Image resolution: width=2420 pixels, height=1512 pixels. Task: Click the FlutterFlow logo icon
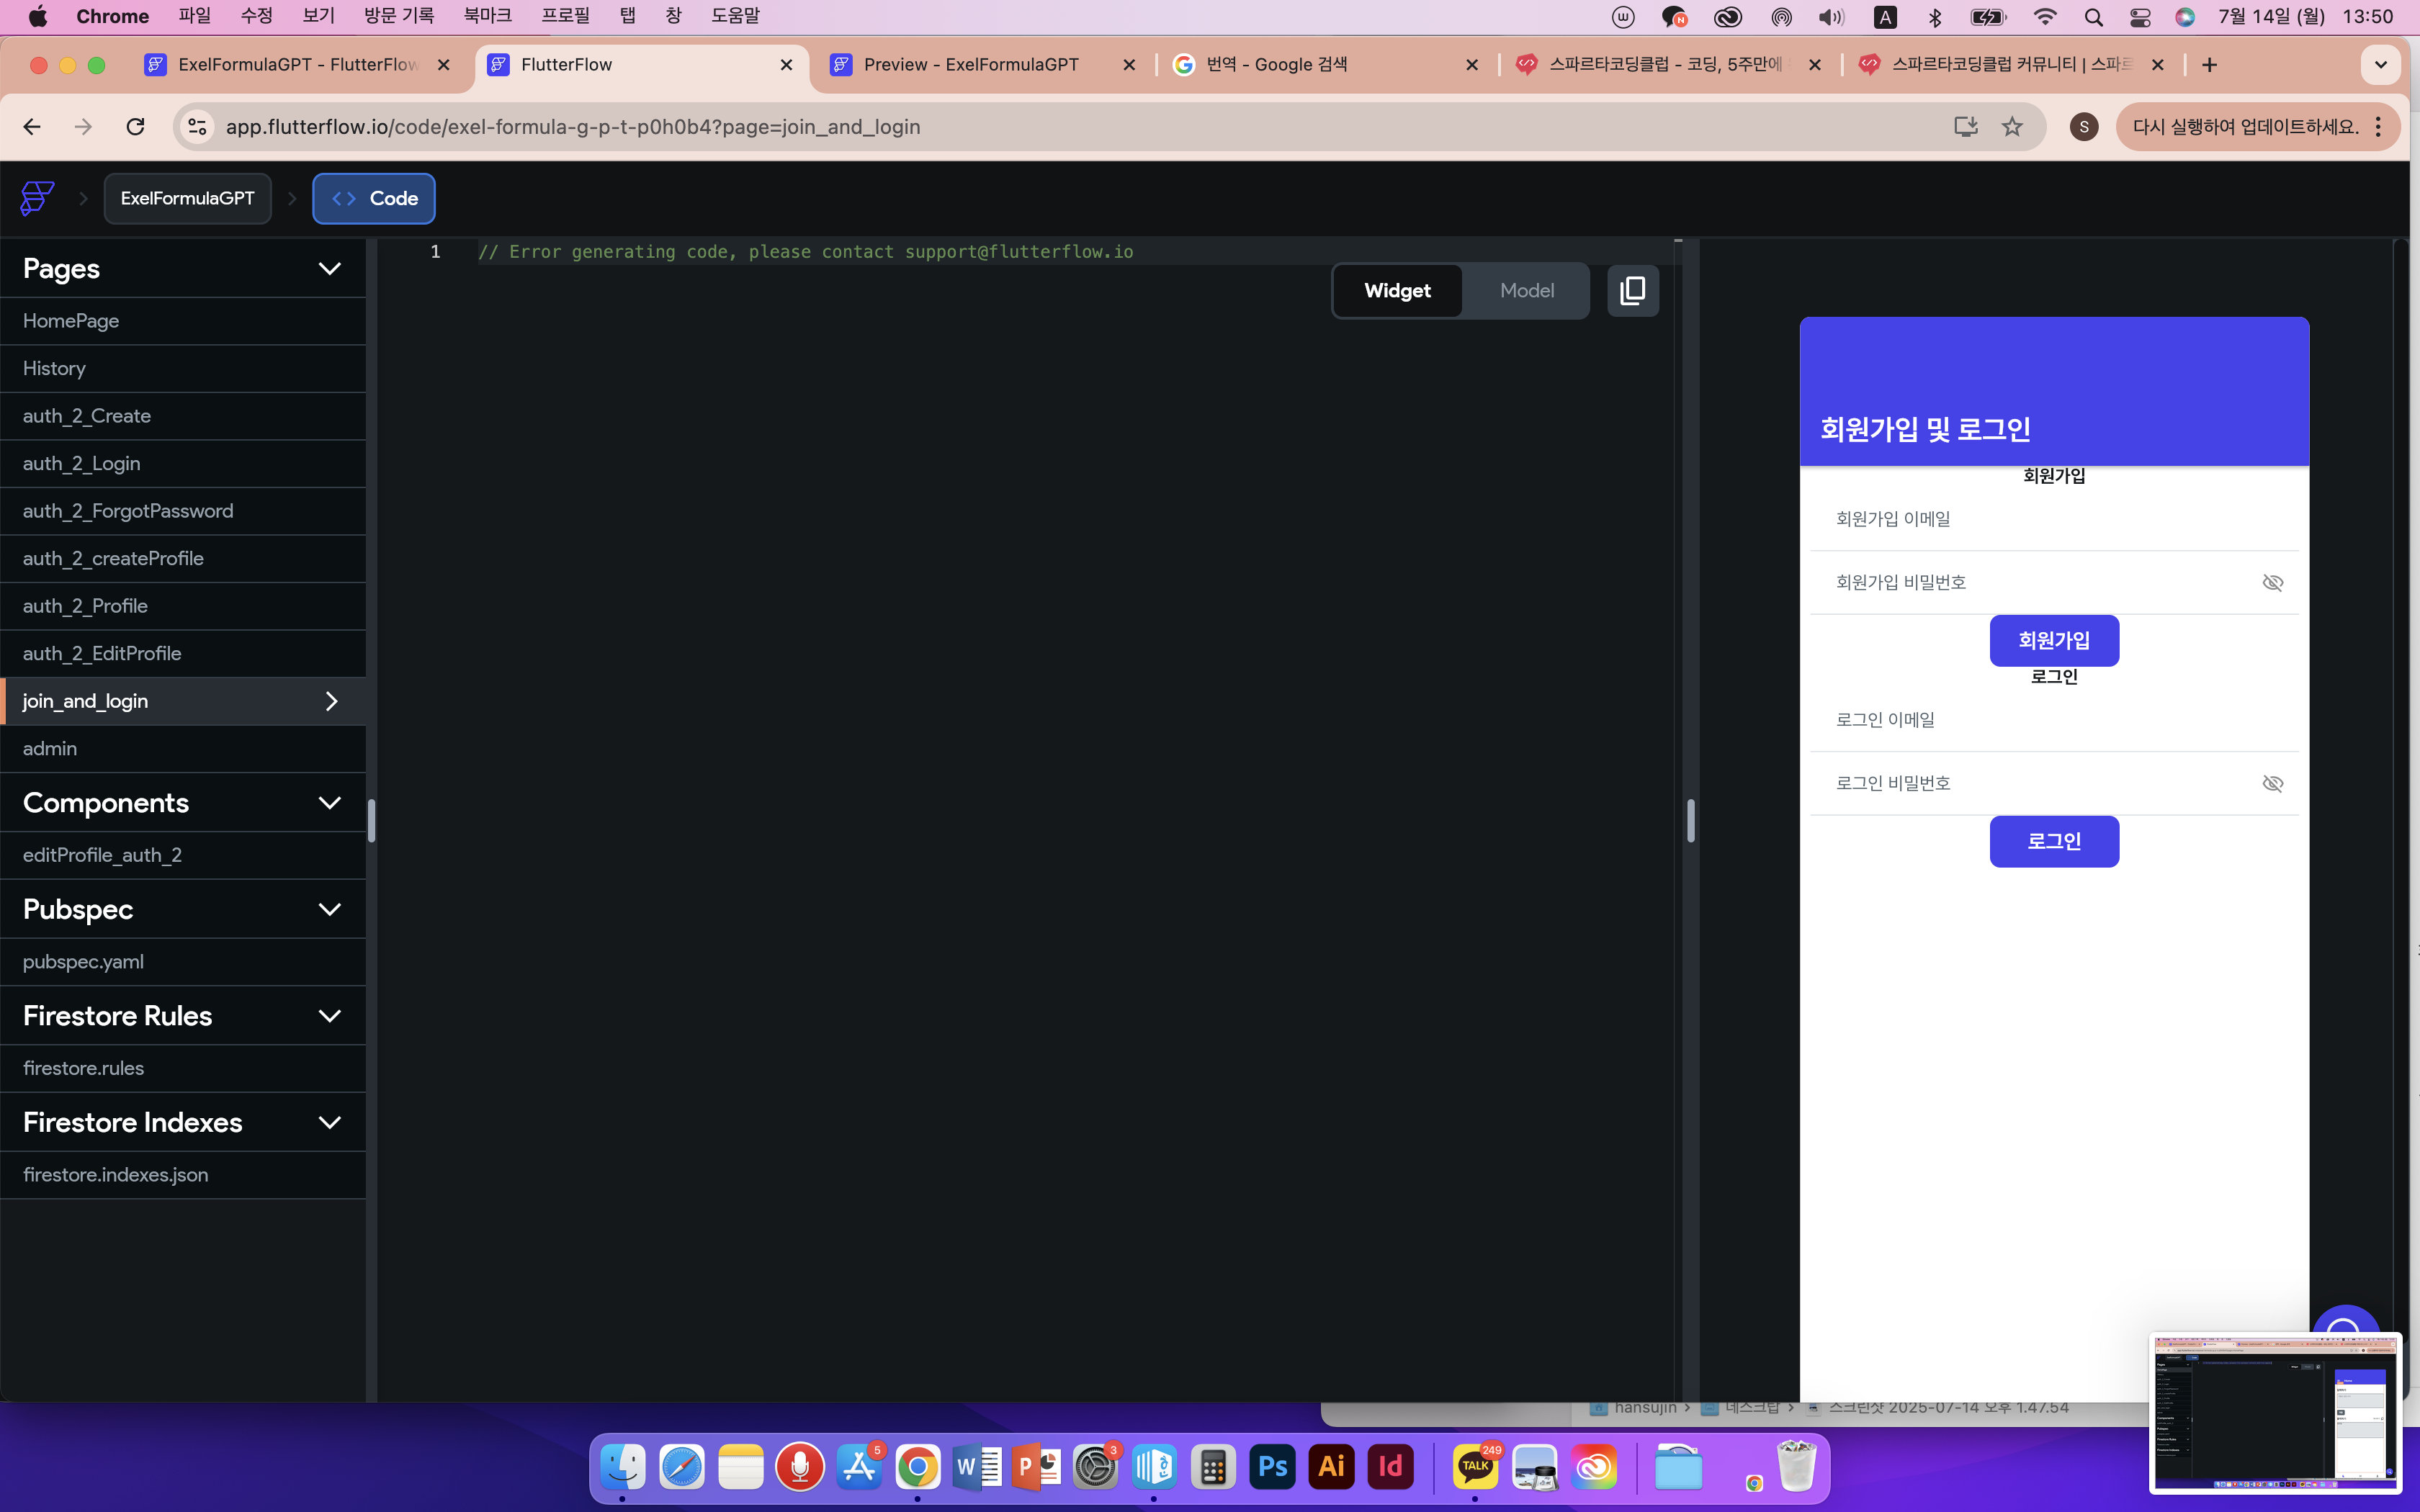(x=37, y=198)
